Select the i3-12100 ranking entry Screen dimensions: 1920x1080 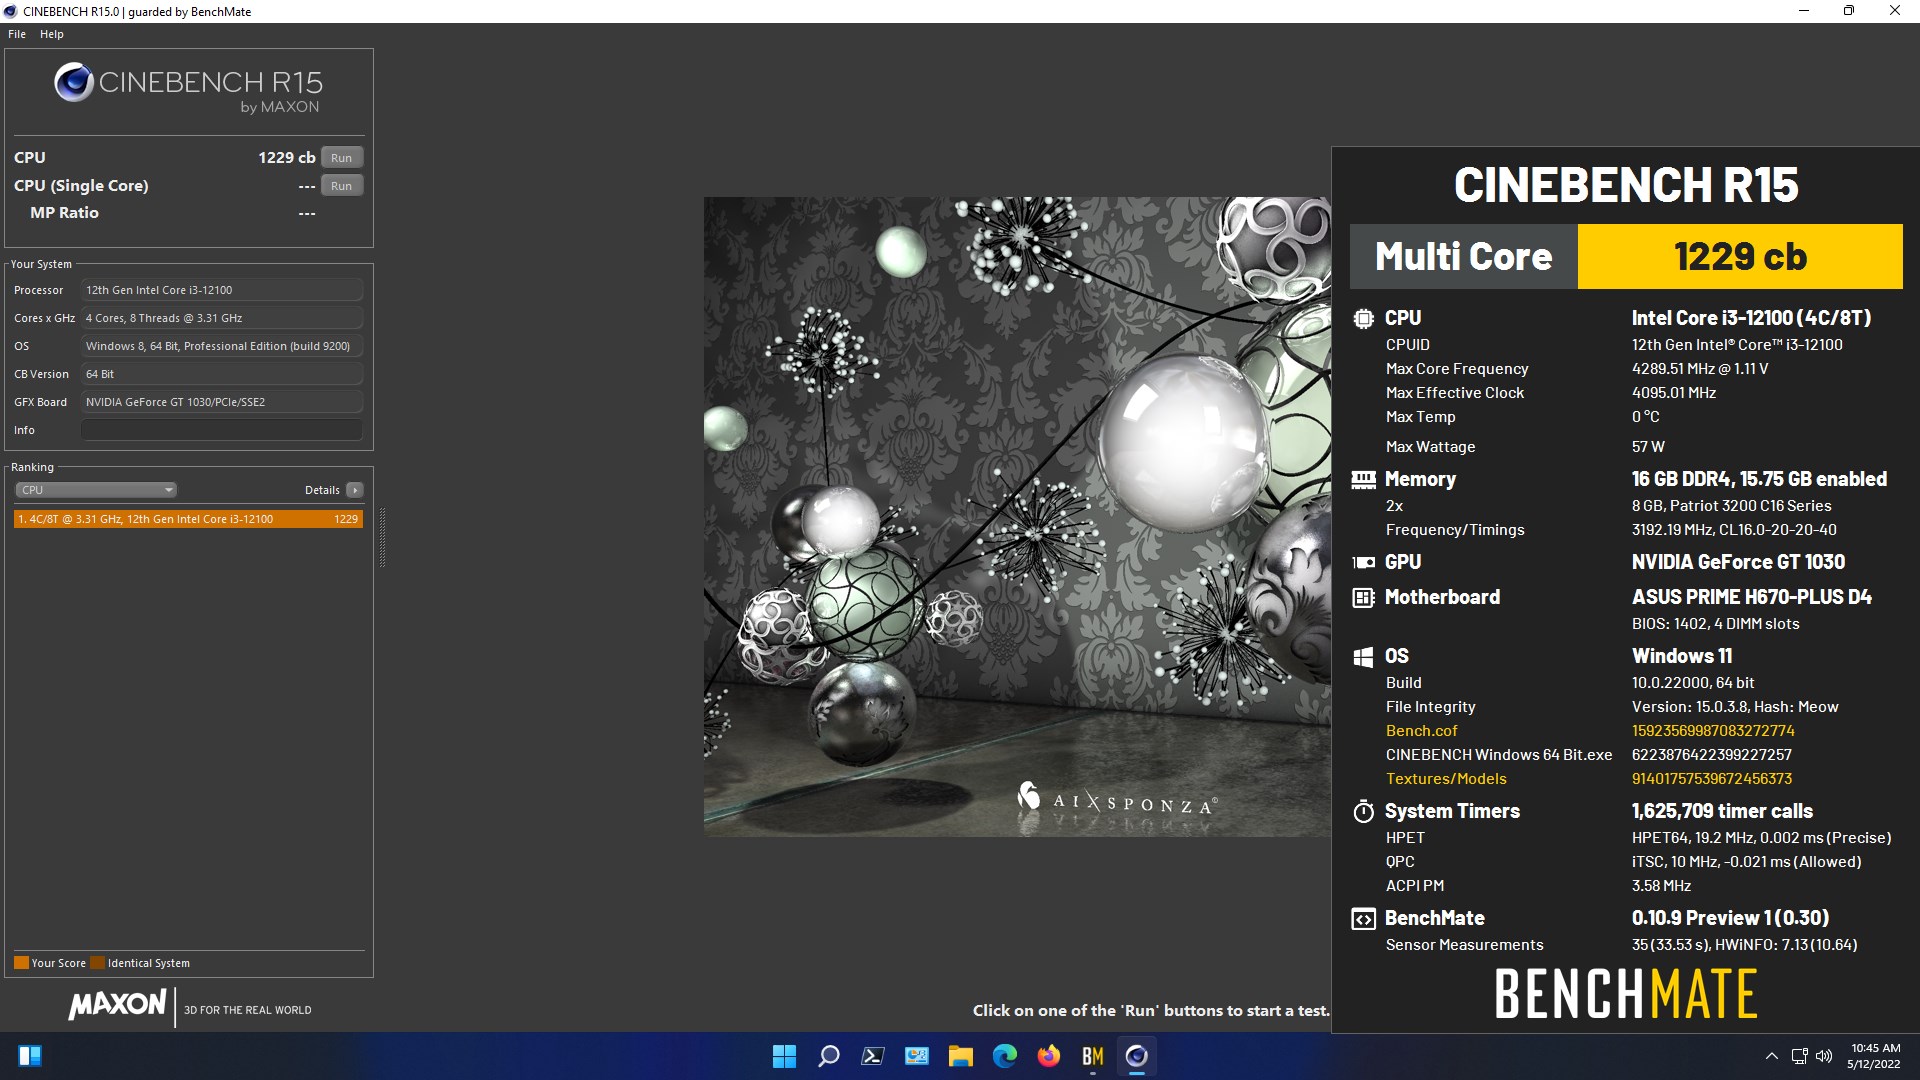tap(188, 519)
